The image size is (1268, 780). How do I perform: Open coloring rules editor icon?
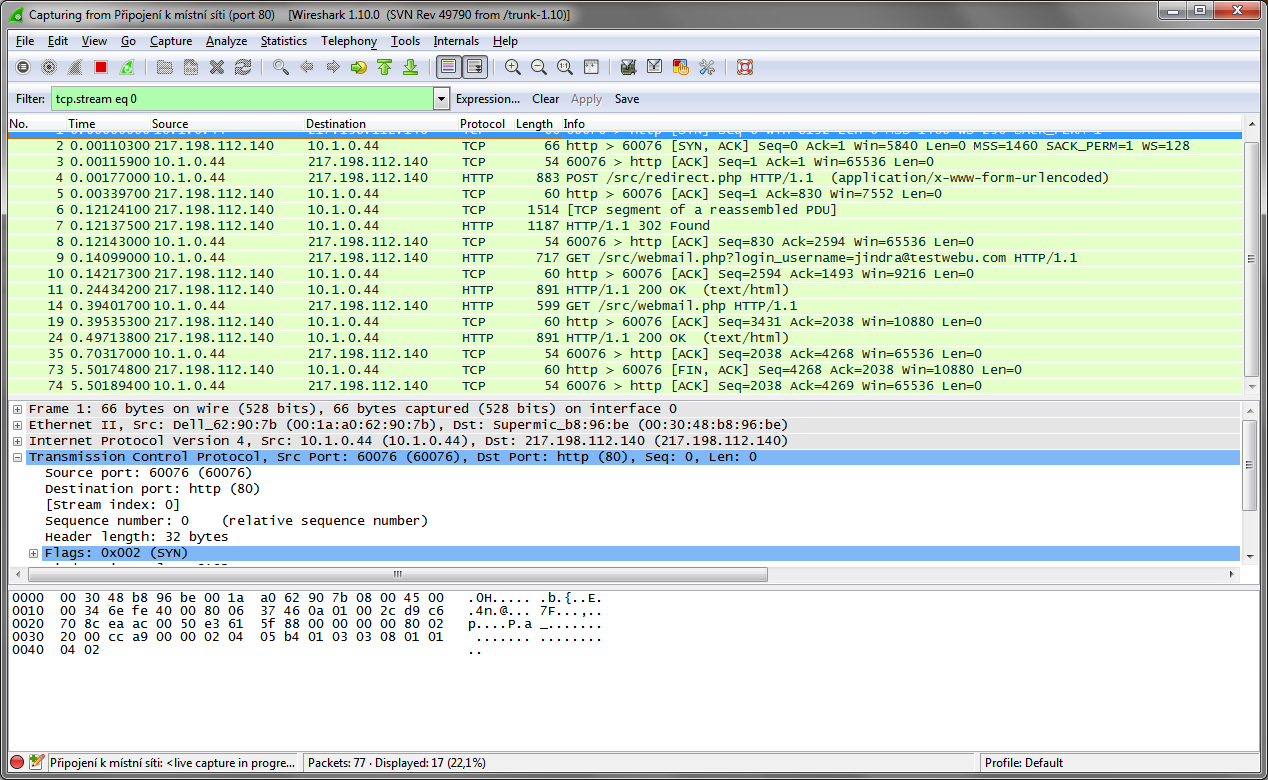[x=681, y=67]
